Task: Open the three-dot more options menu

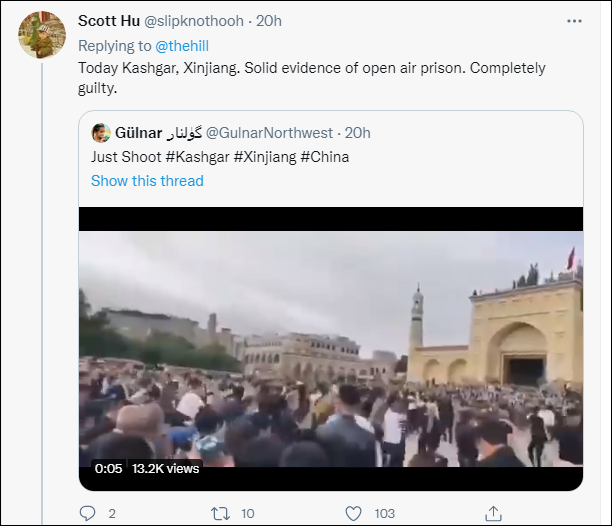Action: (x=572, y=20)
